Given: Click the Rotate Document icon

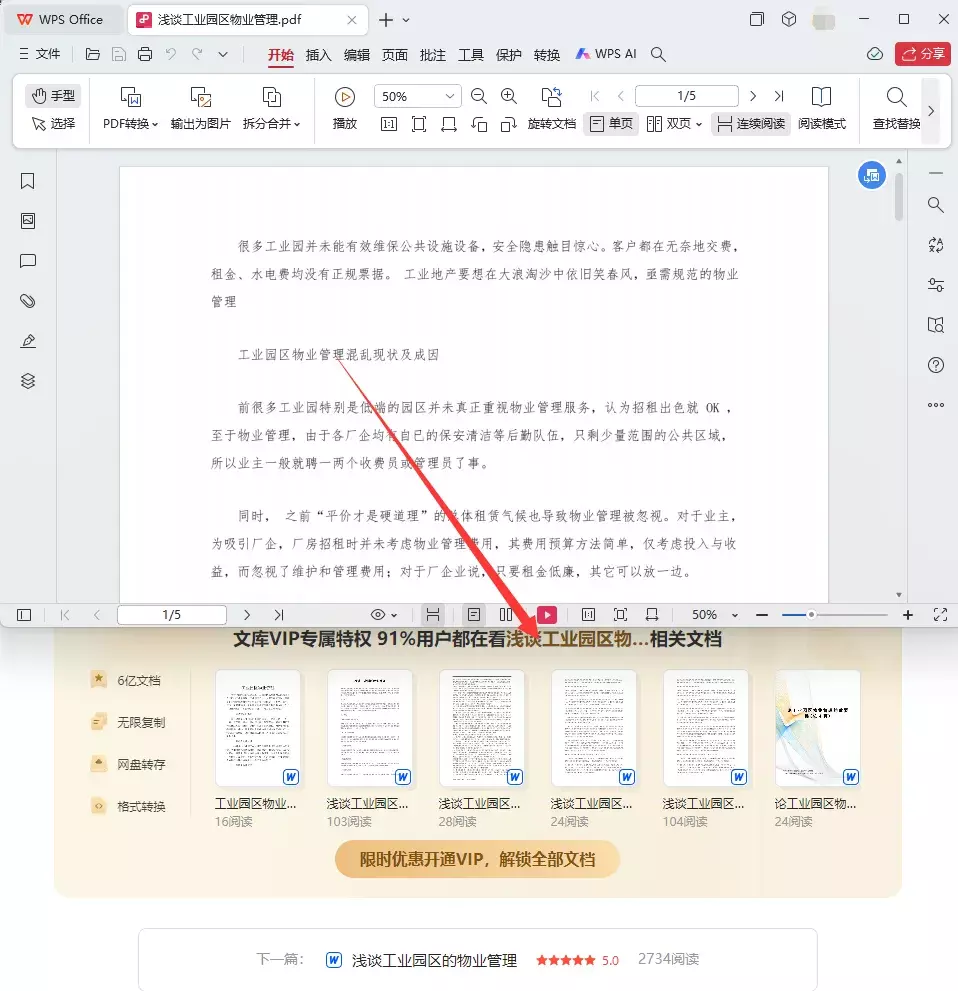Looking at the screenshot, I should (551, 97).
